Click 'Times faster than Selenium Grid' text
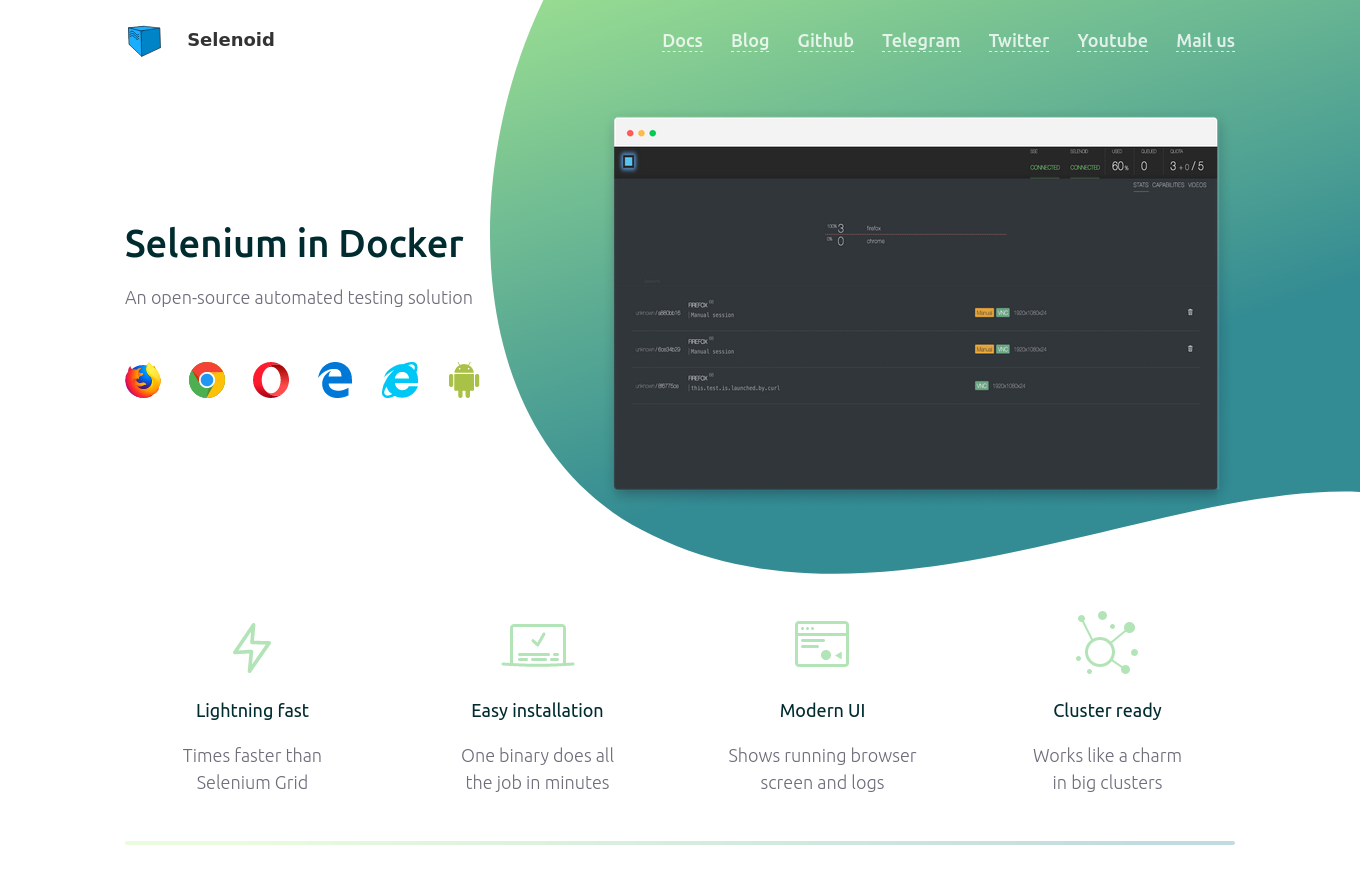Viewport: 1360px width, 888px height. [252, 769]
